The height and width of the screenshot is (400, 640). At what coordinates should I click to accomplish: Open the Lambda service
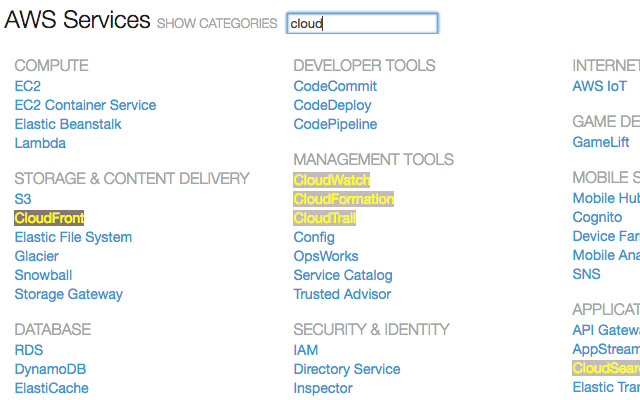pos(40,143)
